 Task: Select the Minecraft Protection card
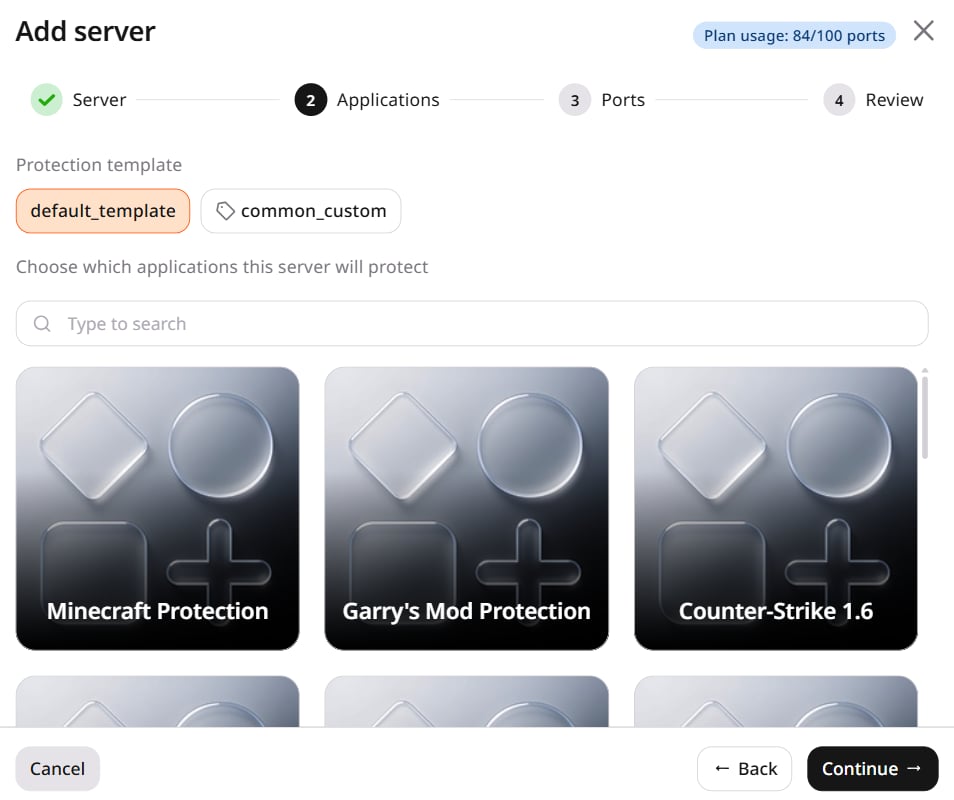pos(158,509)
